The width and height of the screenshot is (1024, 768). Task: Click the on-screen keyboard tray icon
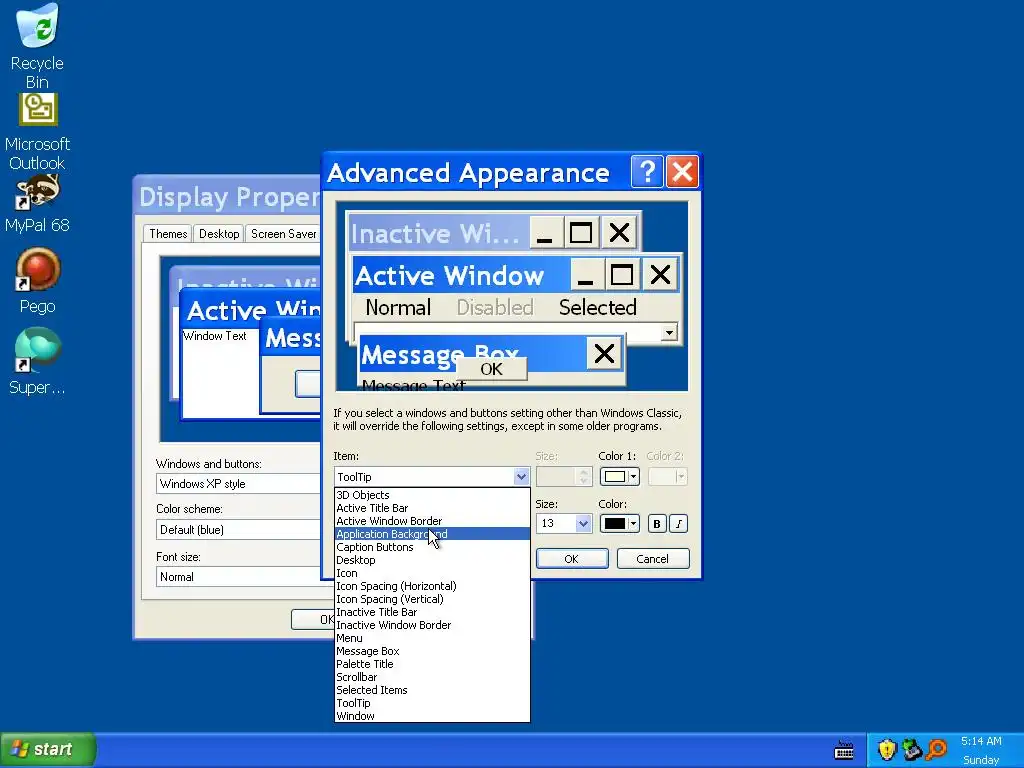pos(844,750)
